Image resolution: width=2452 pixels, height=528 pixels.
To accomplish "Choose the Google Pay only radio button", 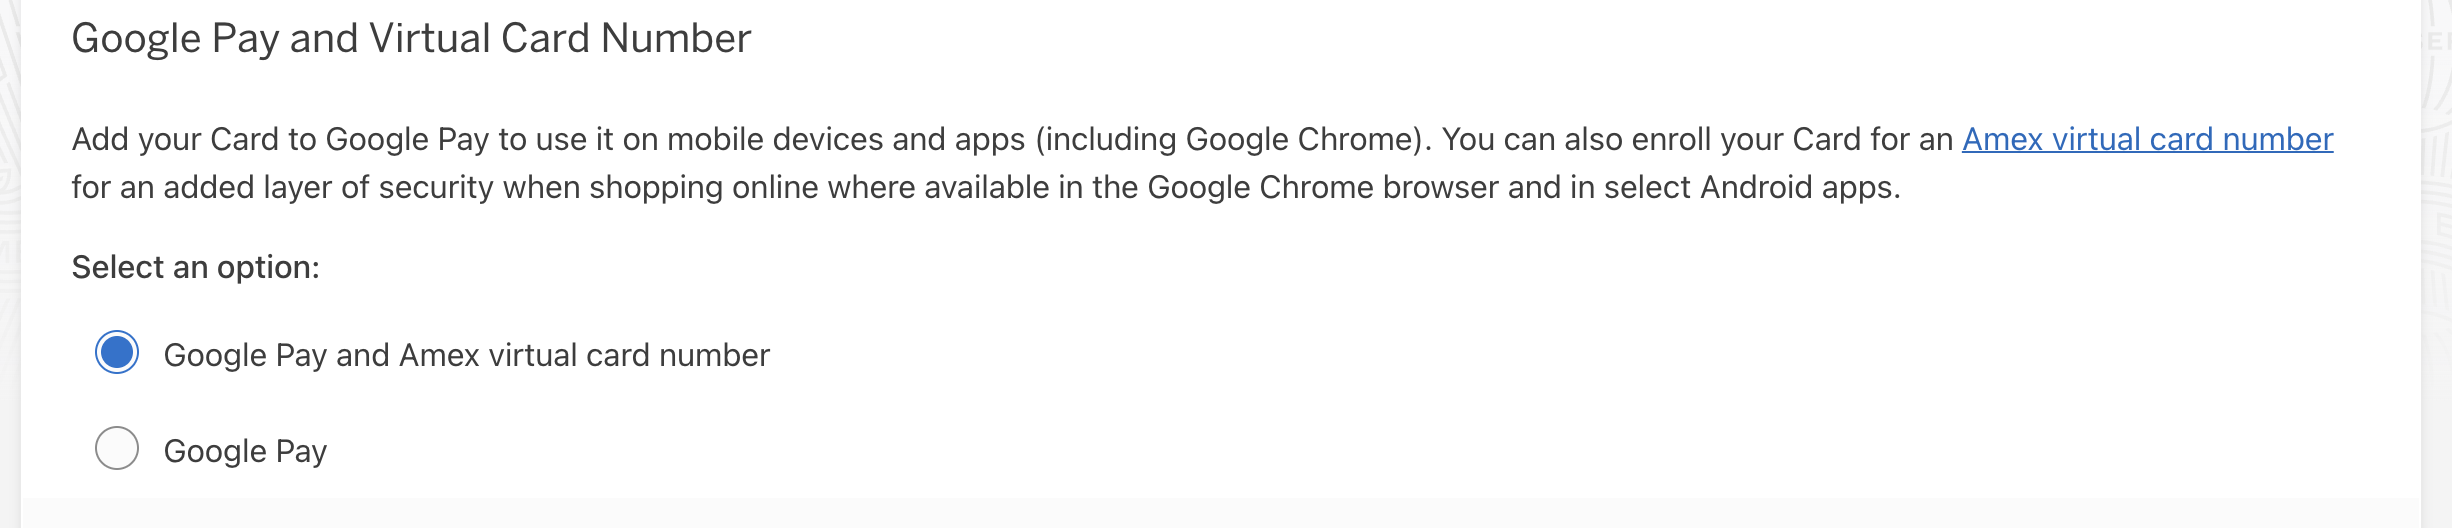I will (117, 448).
